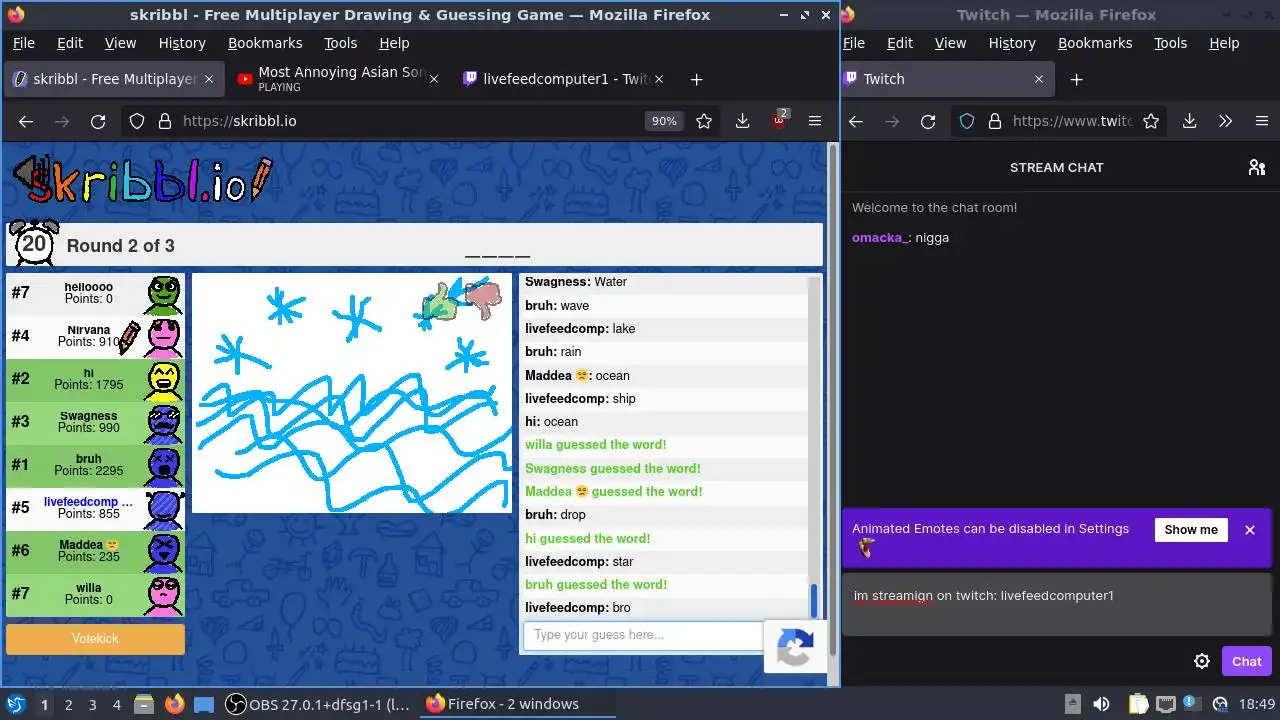1280x720 pixels.
Task: Dismiss the Animated Emotes notice
Action: point(1249,530)
